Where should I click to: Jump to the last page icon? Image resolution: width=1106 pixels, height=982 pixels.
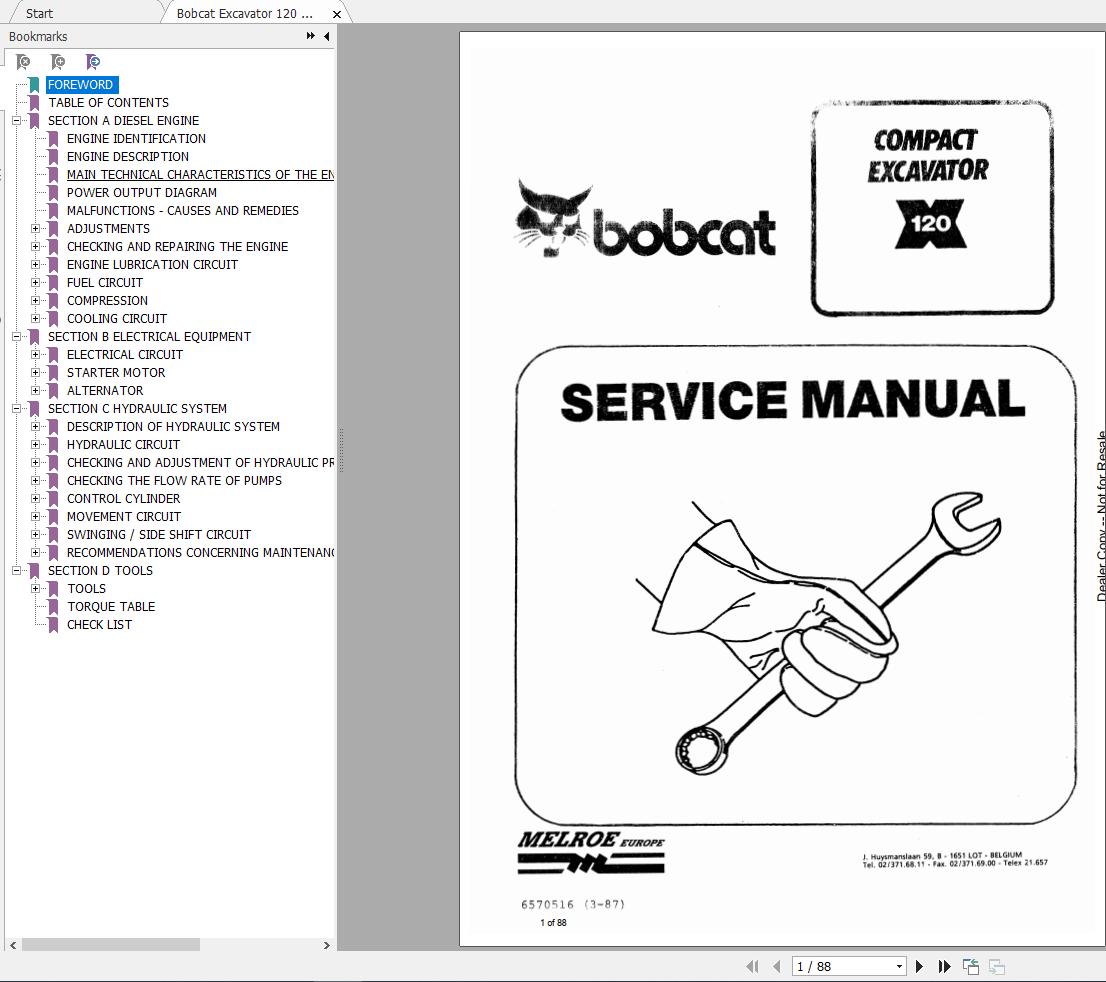click(944, 966)
